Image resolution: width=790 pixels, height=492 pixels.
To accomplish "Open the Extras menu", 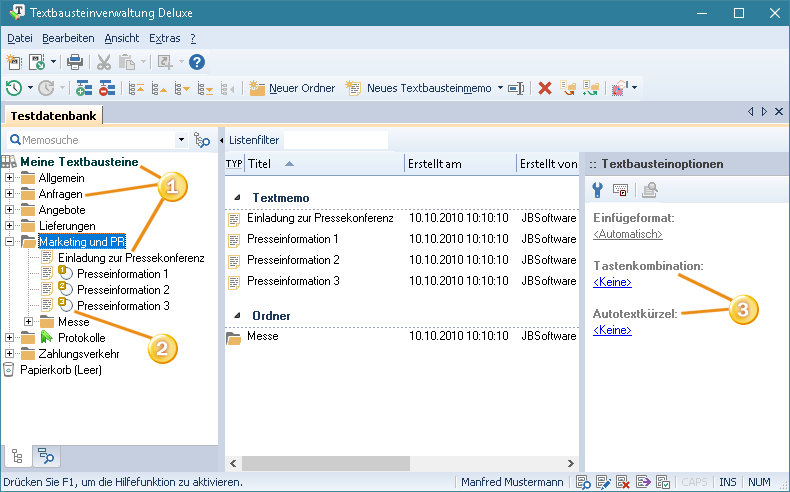I will coord(164,38).
